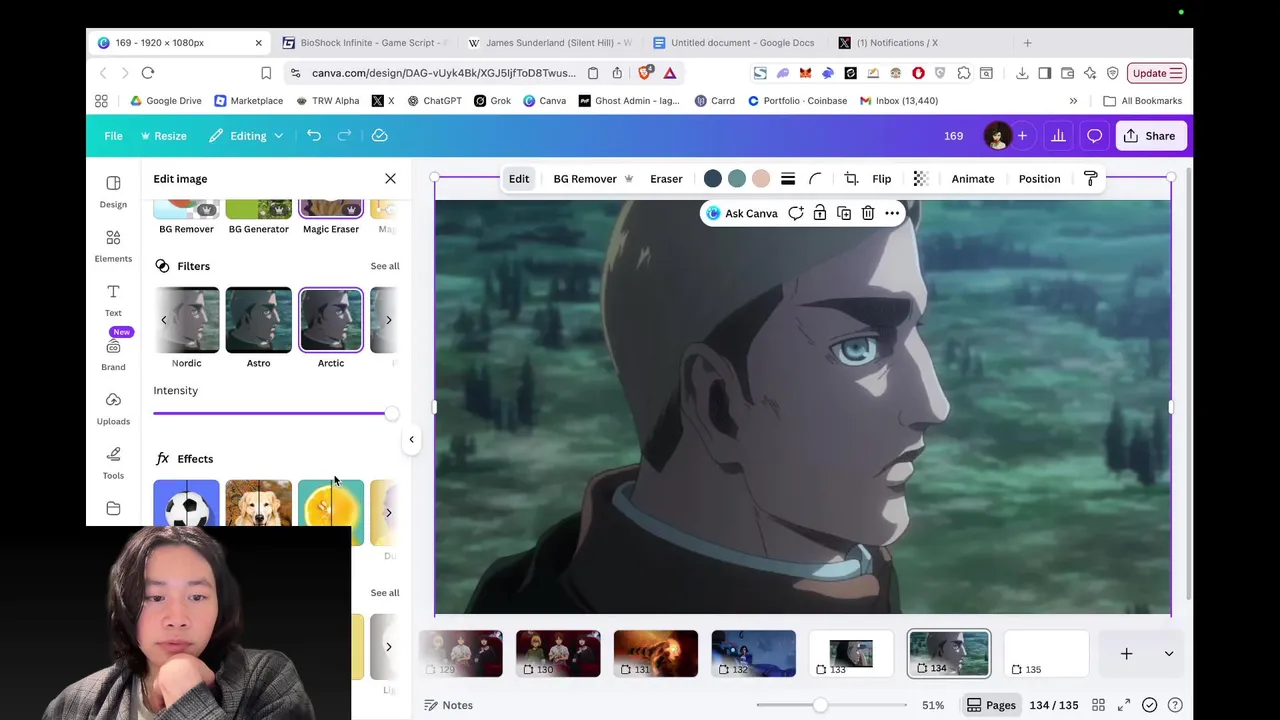This screenshot has height=720, width=1280.
Task: Switch to Untitled document Google Docs tab
Action: click(734, 43)
